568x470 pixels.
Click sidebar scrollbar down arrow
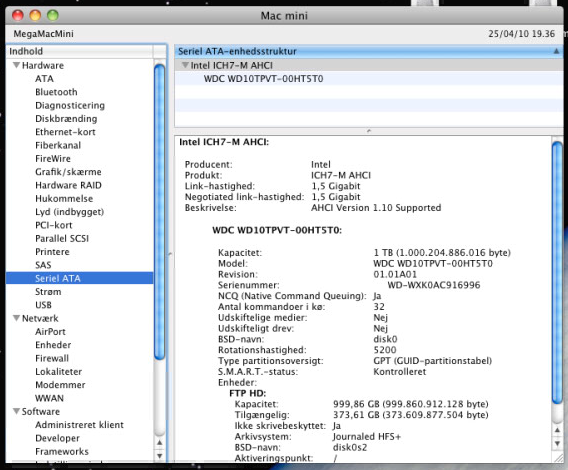tap(159, 456)
